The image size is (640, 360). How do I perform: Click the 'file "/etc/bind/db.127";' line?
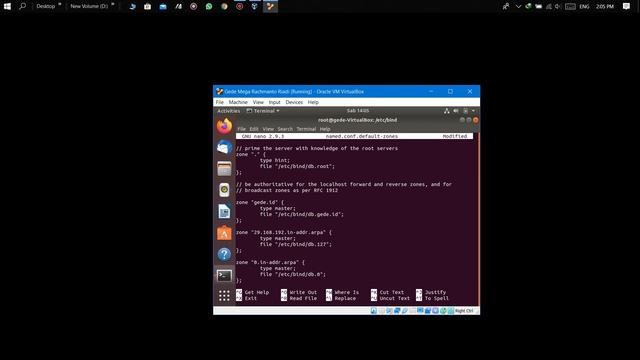(x=296, y=244)
